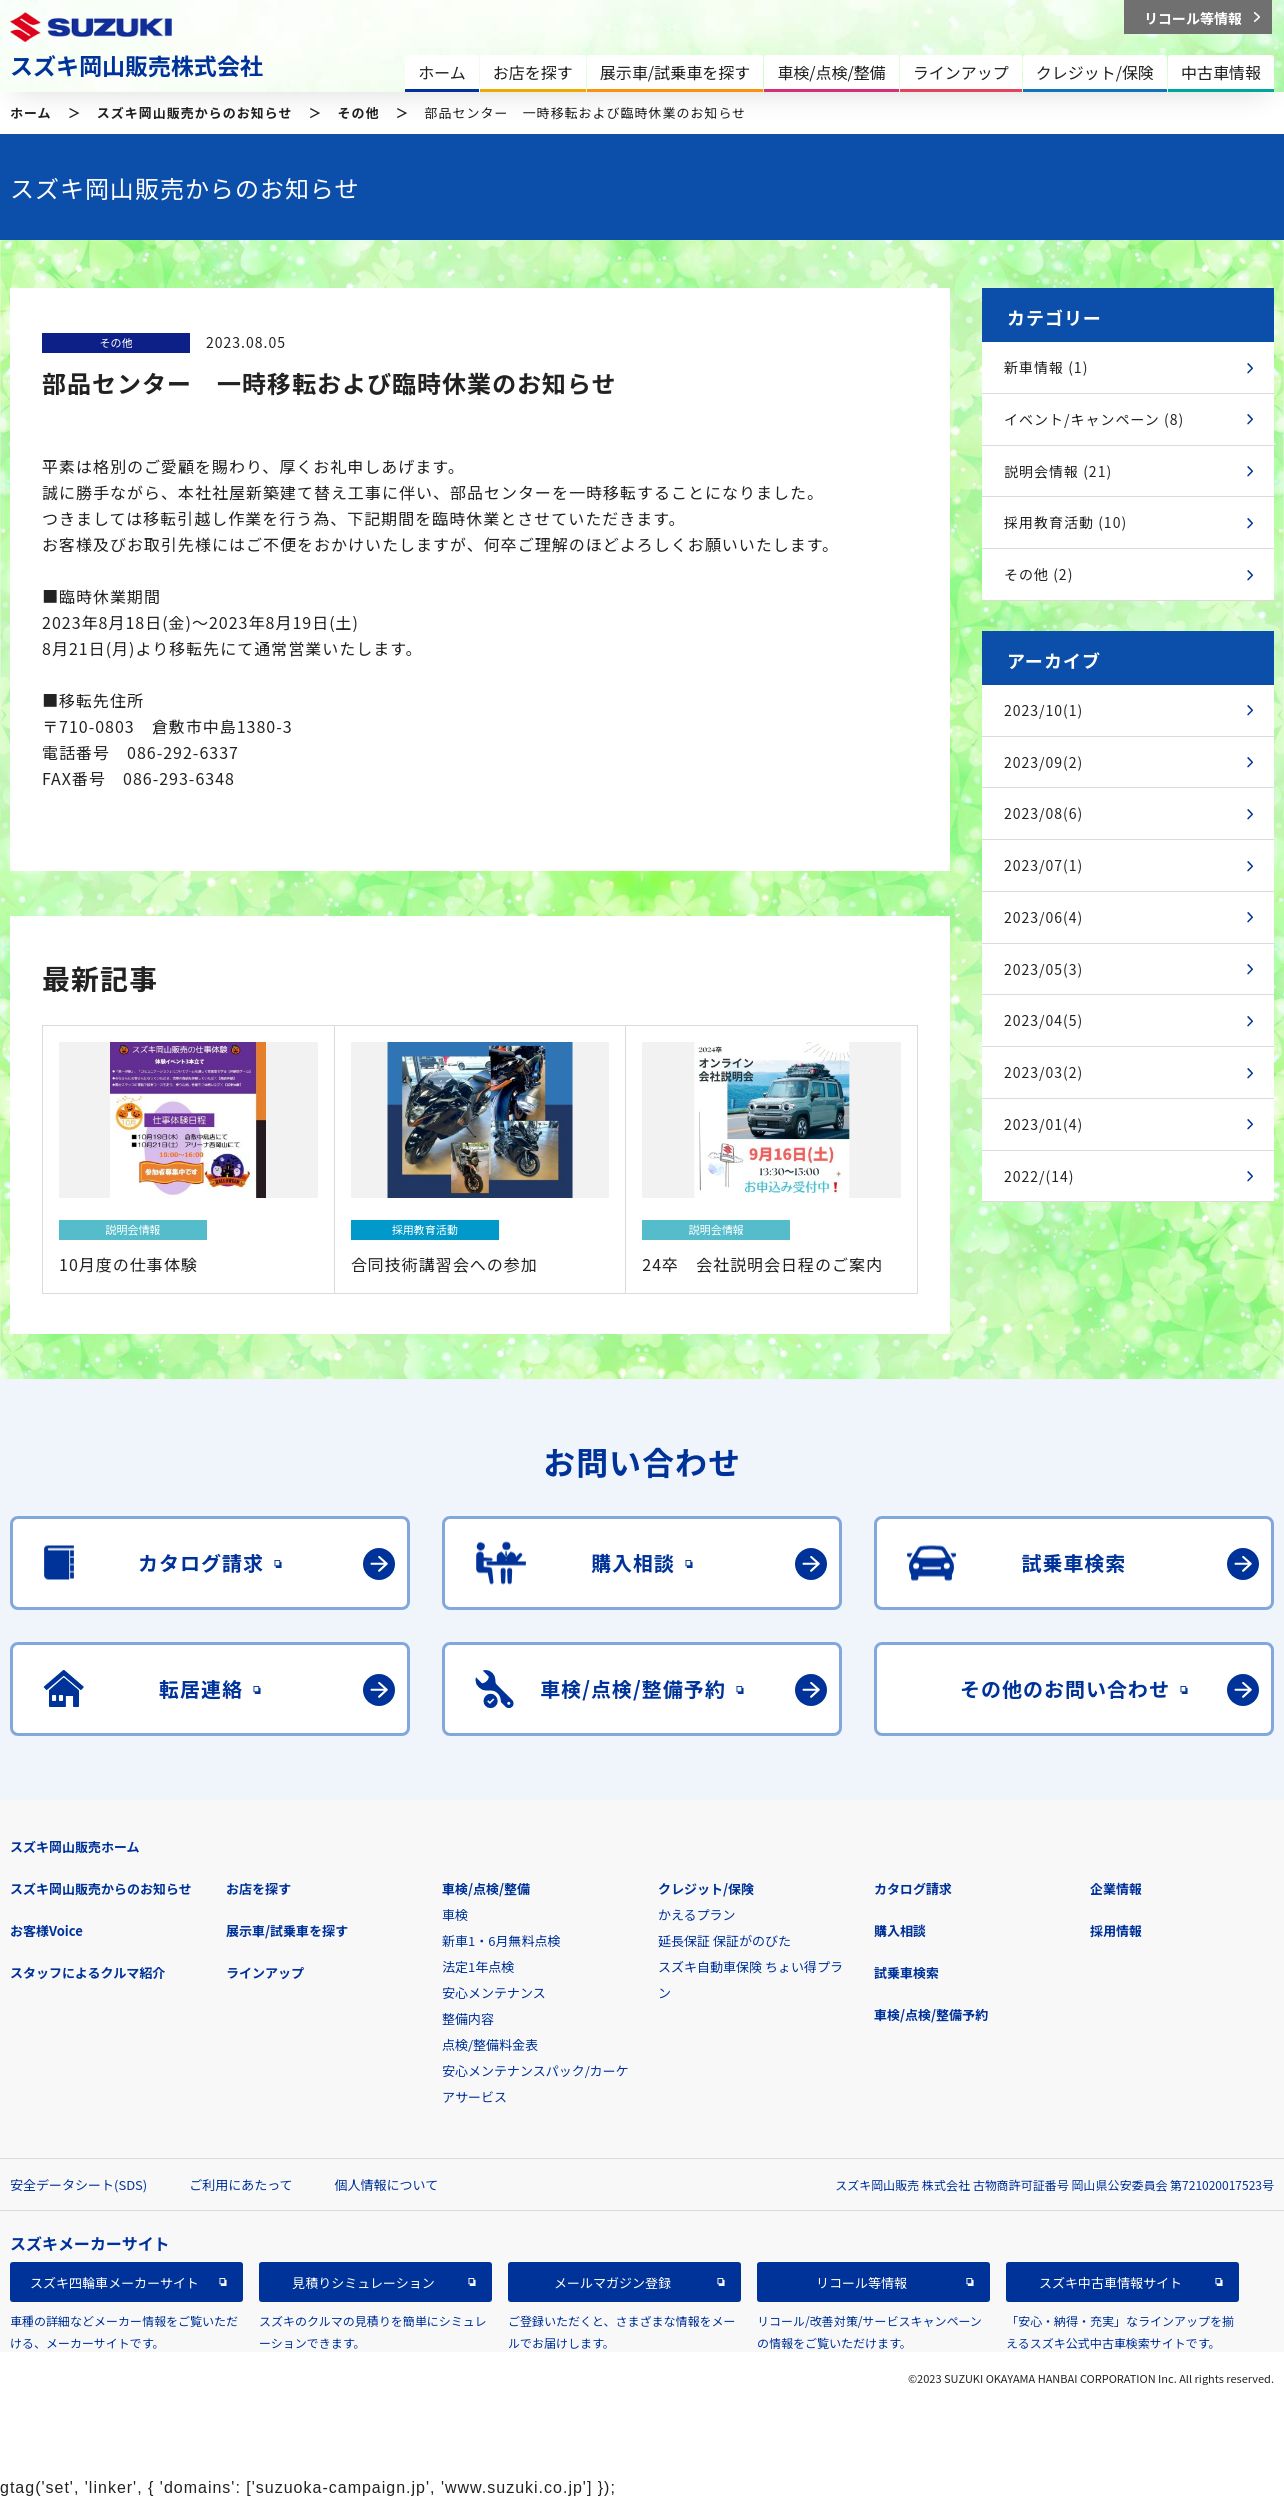Click the 2023/07(1) archive entry
The image size is (1284, 2501).
tap(1128, 866)
